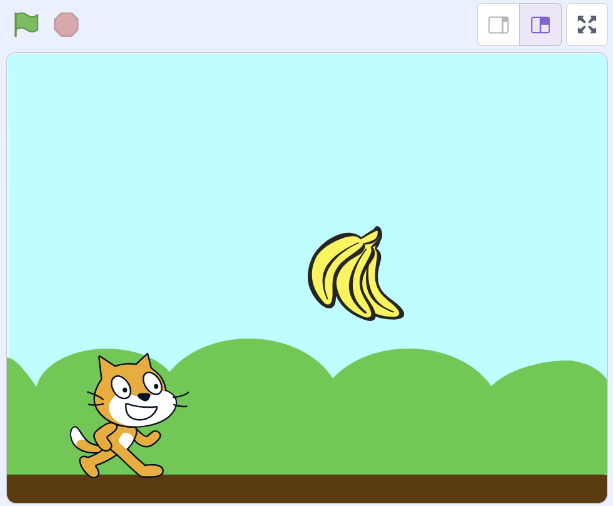Switch to the large stage layout

(540, 25)
